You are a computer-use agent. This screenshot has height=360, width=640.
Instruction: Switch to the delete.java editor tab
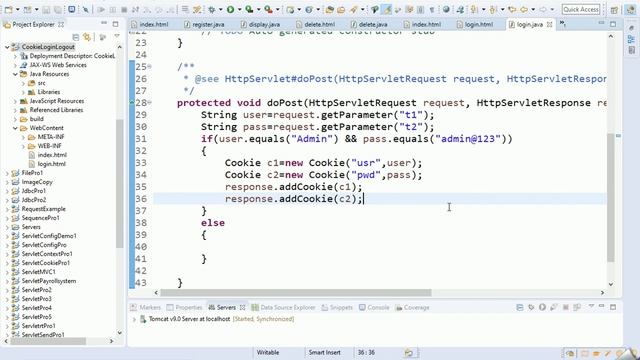click(369, 24)
